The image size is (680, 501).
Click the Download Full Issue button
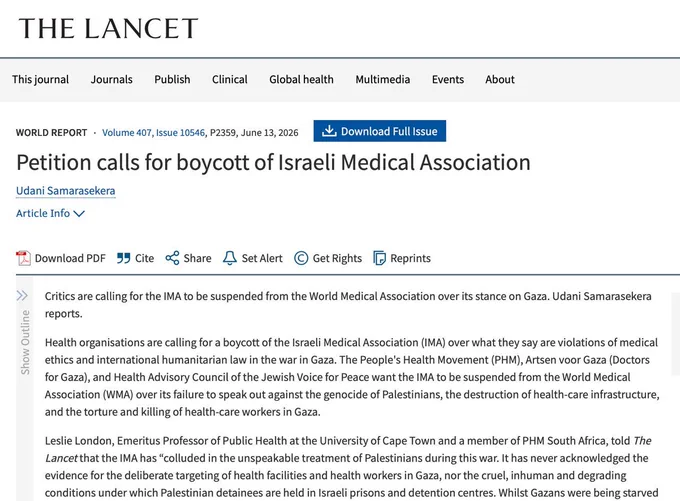pos(379,131)
